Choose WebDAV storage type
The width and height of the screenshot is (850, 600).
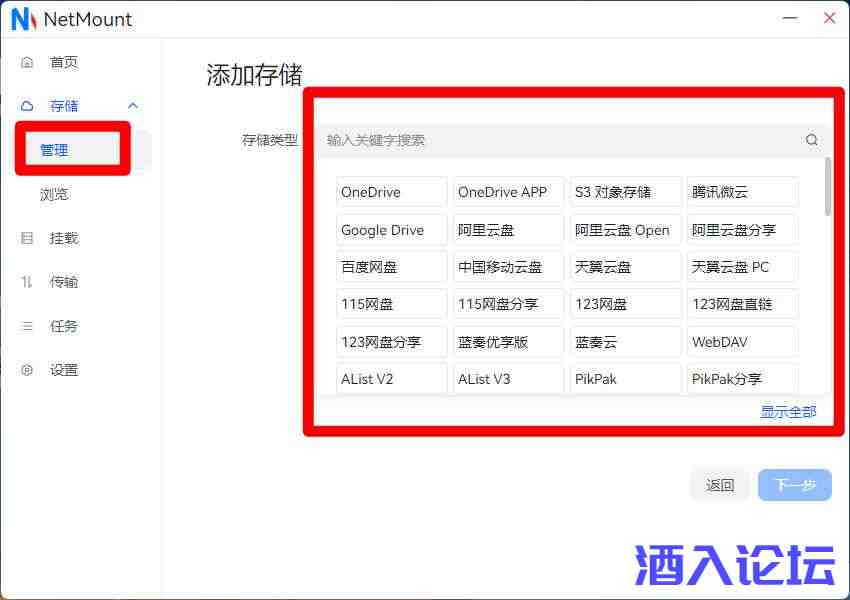pos(743,342)
